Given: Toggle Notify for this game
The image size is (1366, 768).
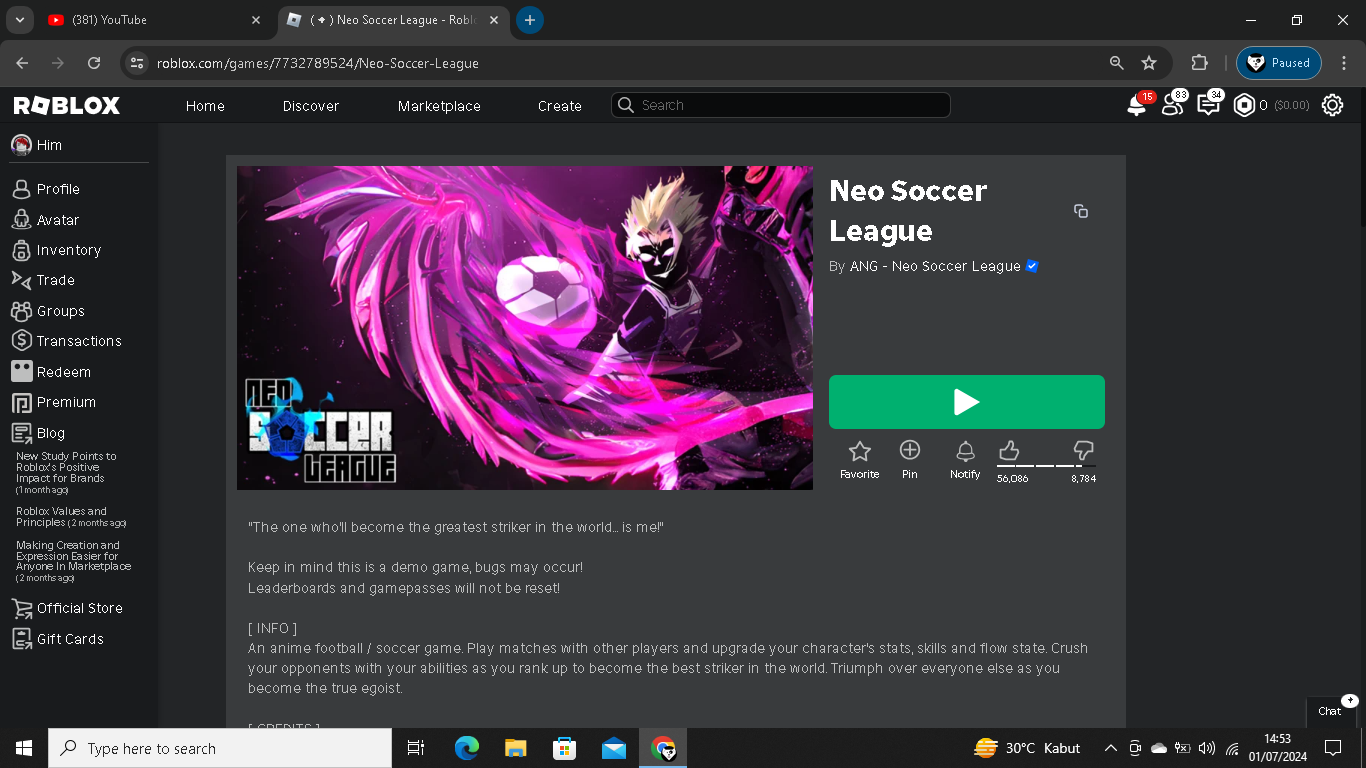Looking at the screenshot, I should (965, 461).
